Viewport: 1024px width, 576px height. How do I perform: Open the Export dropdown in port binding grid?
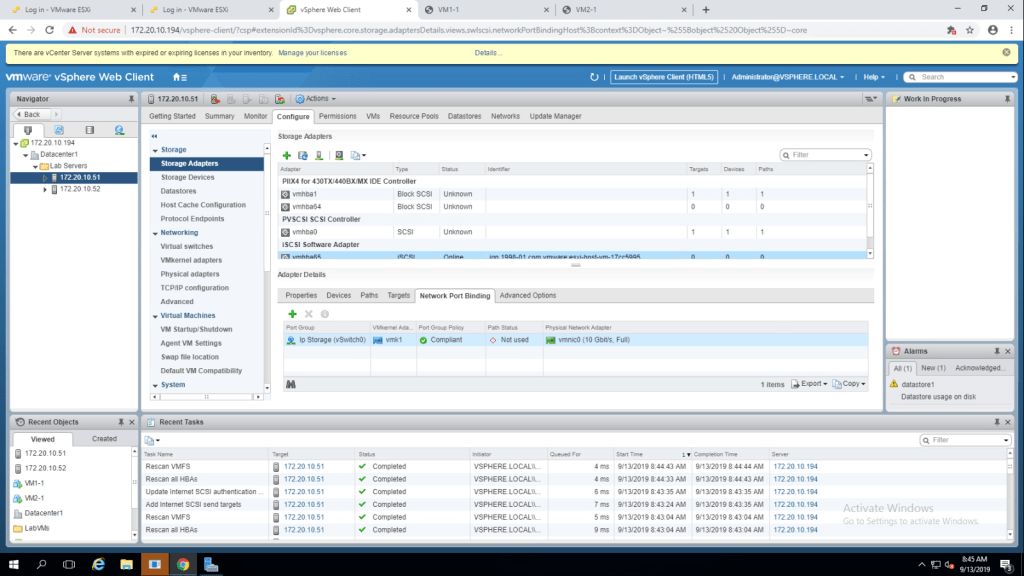pos(811,384)
